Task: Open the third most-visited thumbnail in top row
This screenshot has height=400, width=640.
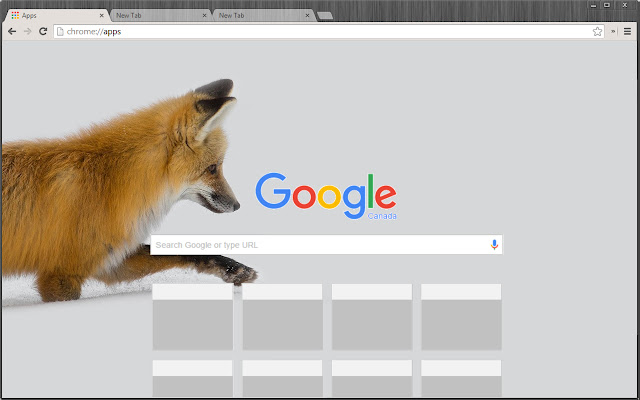Action: tap(372, 317)
